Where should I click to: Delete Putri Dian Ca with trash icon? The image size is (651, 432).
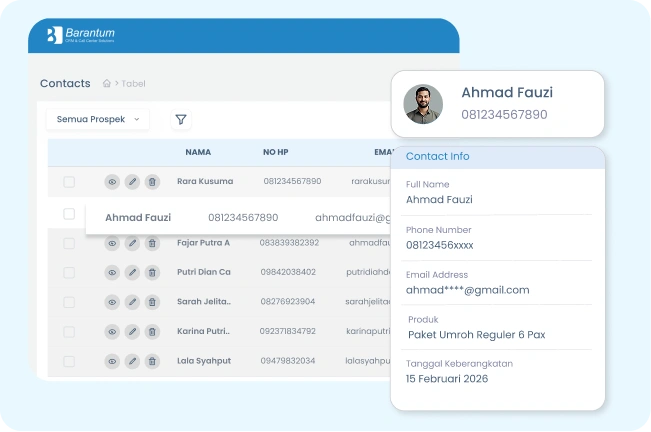coord(152,272)
